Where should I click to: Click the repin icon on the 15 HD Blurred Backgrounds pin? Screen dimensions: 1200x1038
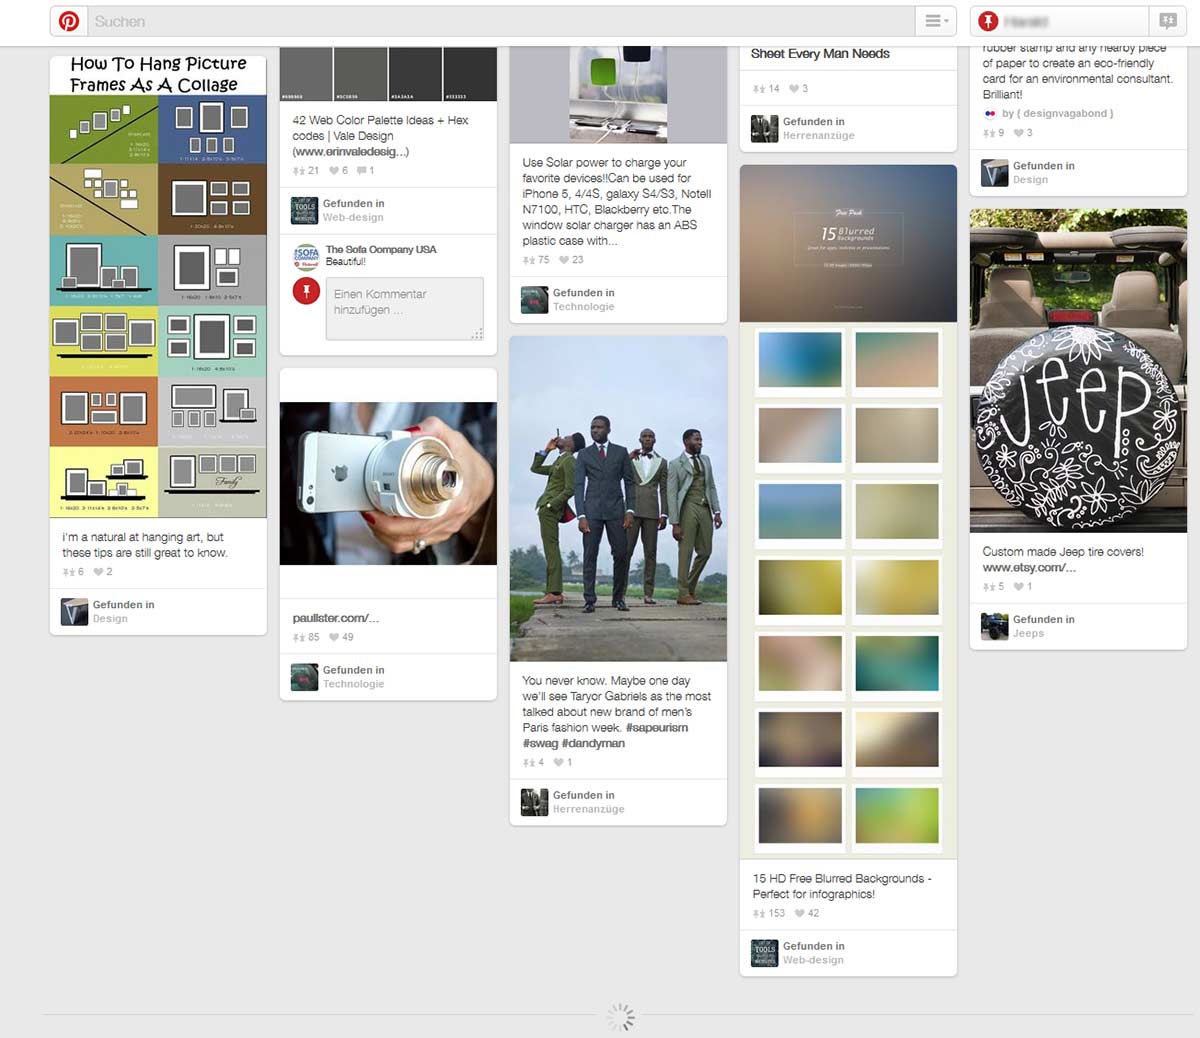click(758, 913)
